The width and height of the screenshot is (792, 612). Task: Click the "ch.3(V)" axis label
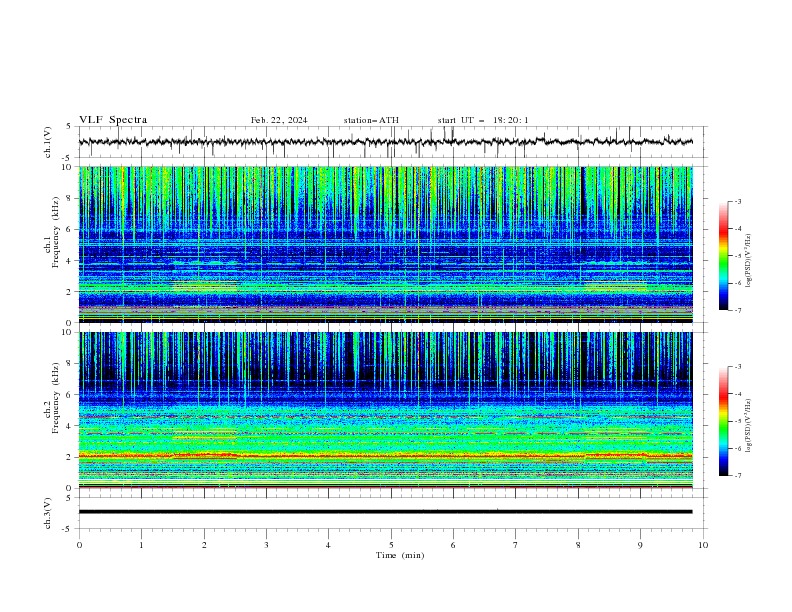(48, 514)
